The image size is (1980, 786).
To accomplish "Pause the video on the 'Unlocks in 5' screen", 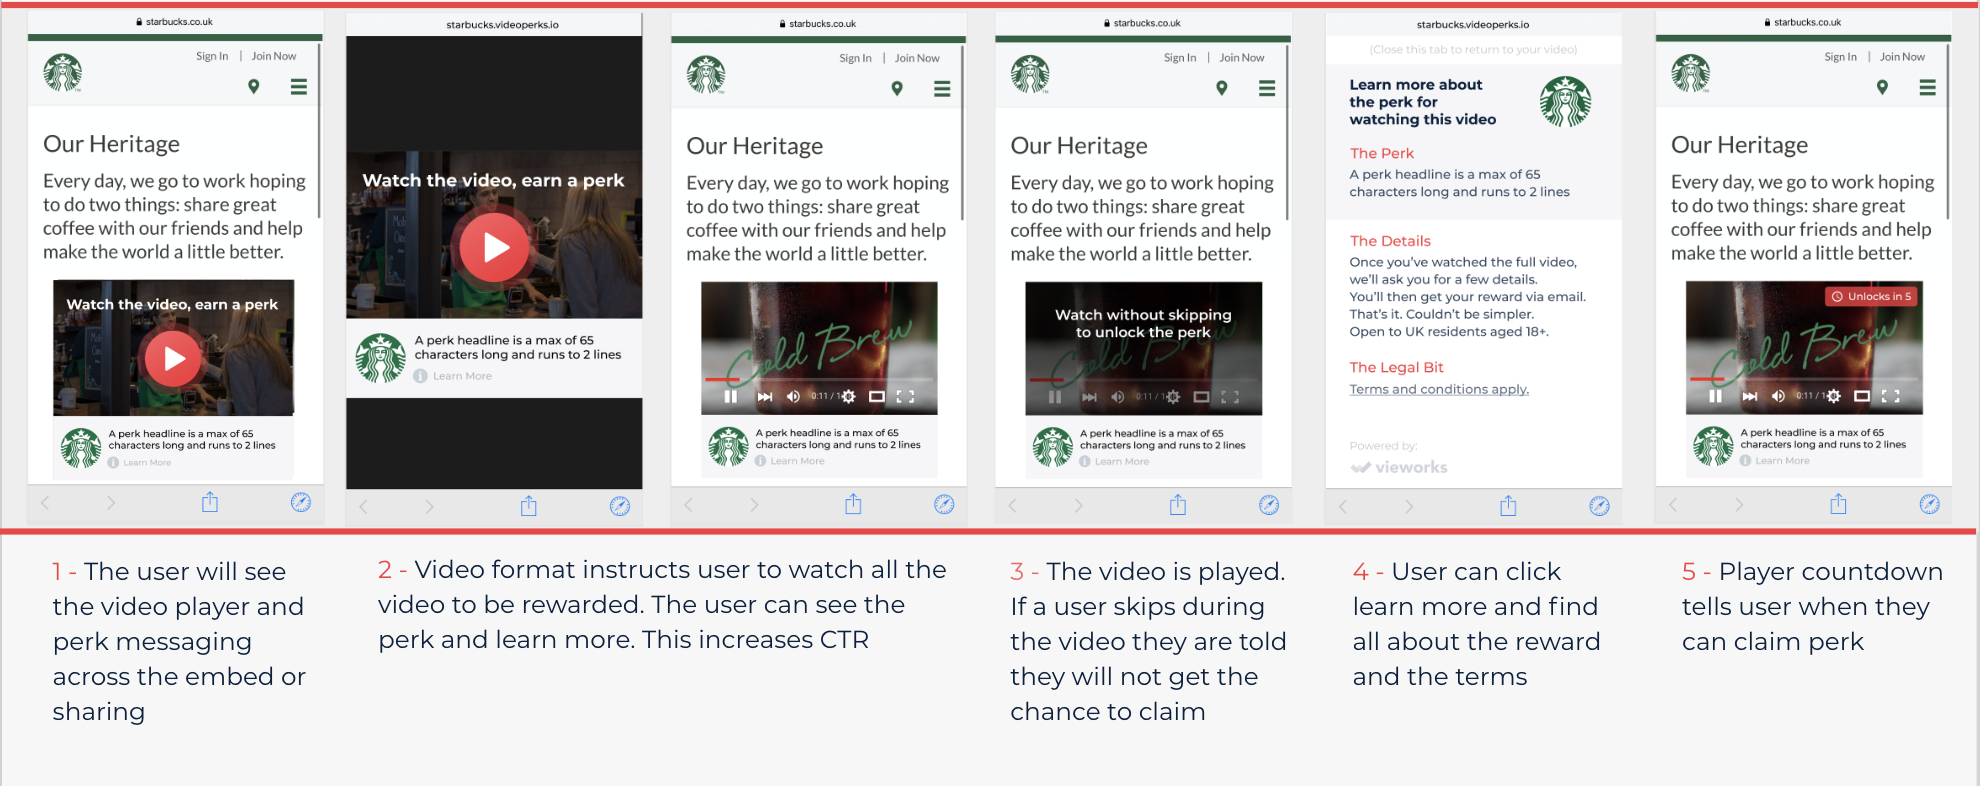I will click(x=1716, y=396).
